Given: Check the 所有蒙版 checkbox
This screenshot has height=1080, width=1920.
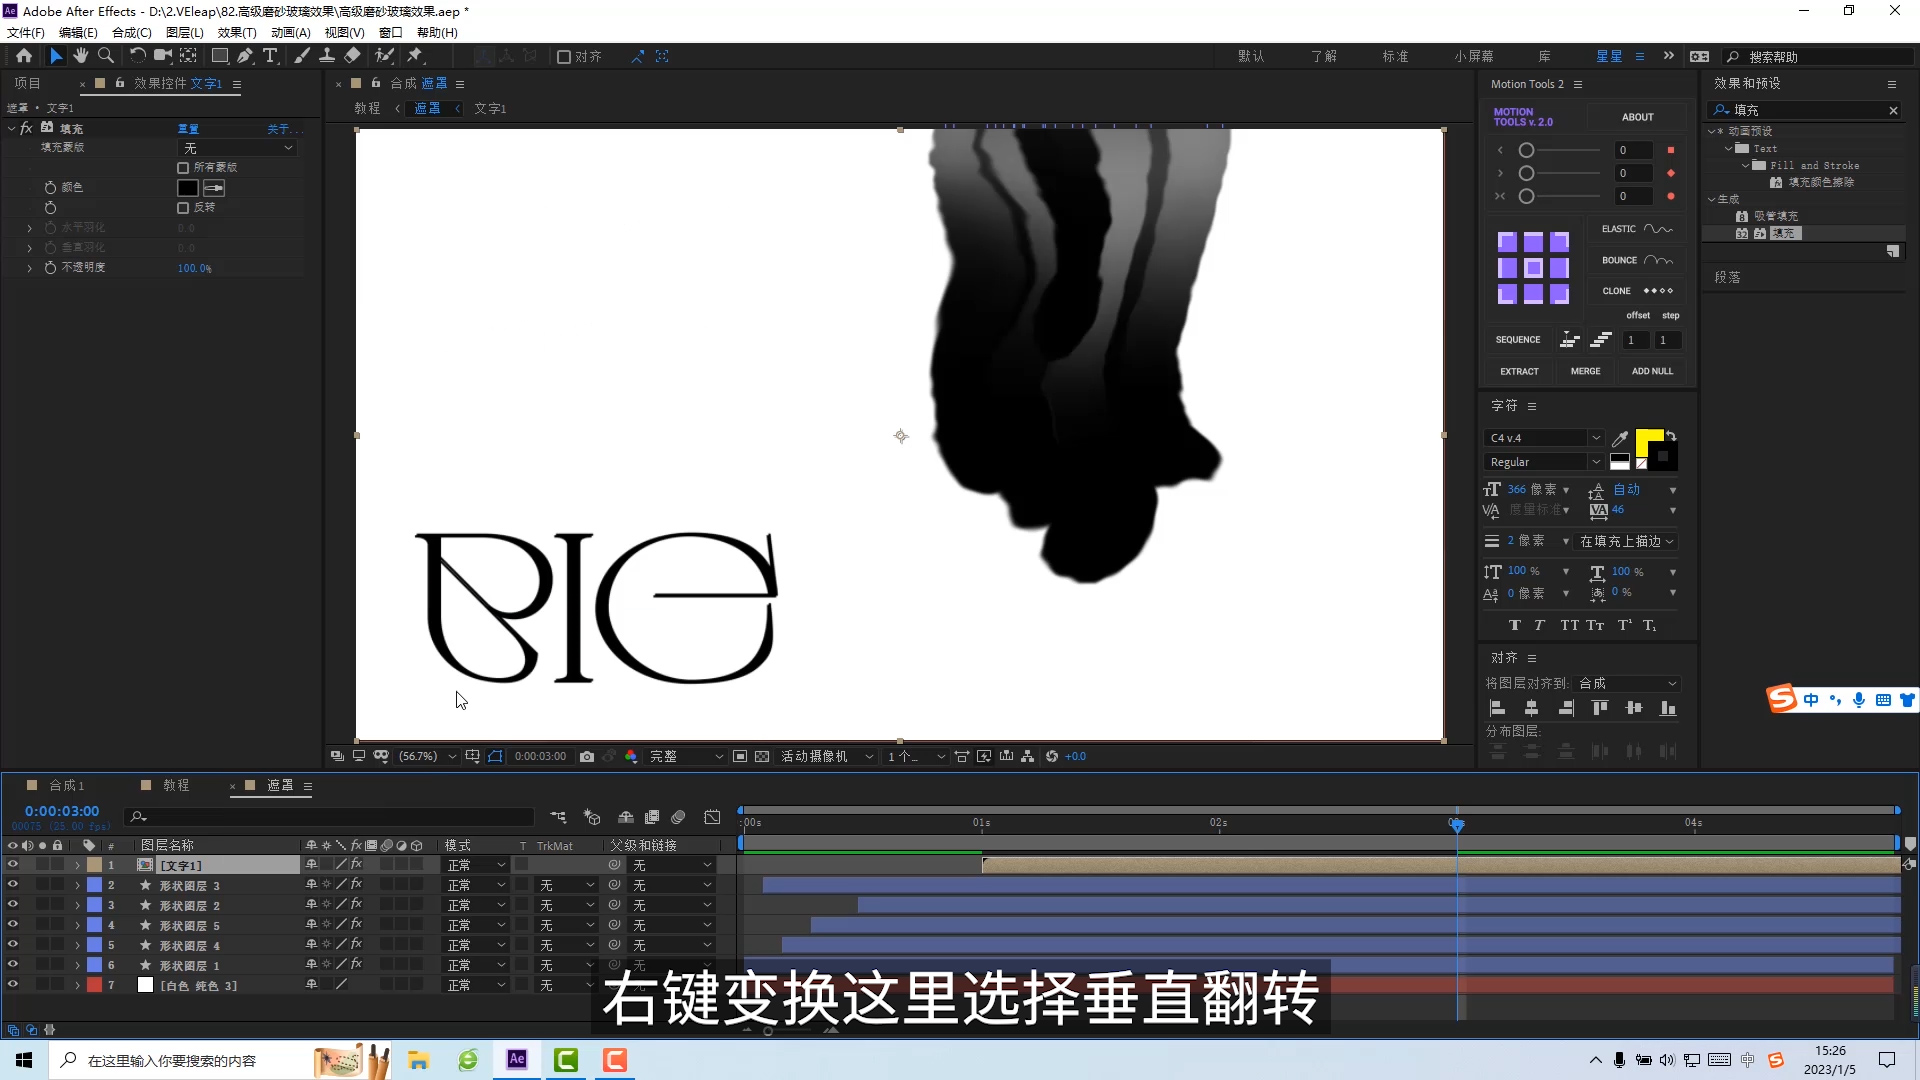Looking at the screenshot, I should [183, 168].
